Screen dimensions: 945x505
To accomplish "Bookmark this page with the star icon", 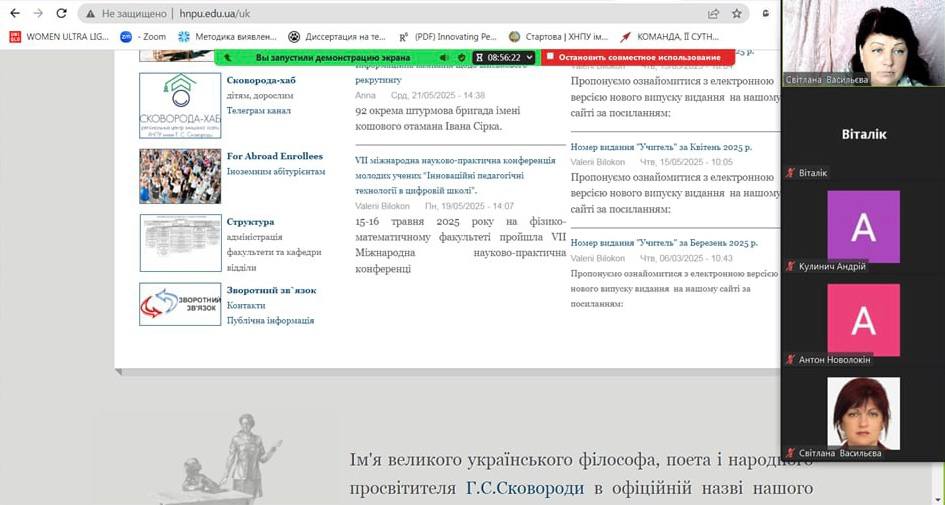I will (737, 14).
